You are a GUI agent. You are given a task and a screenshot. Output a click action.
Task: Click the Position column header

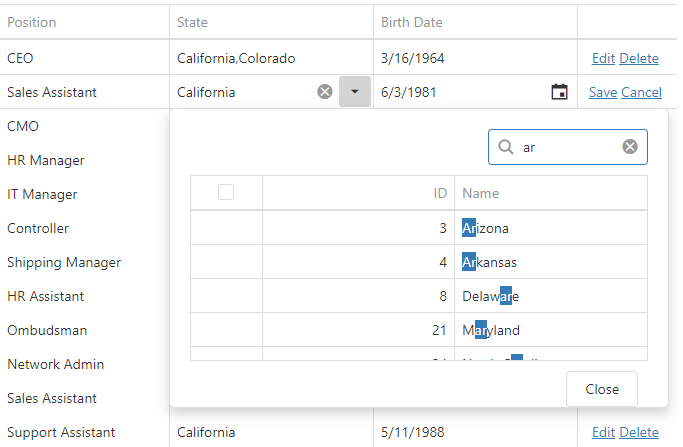pos(85,22)
